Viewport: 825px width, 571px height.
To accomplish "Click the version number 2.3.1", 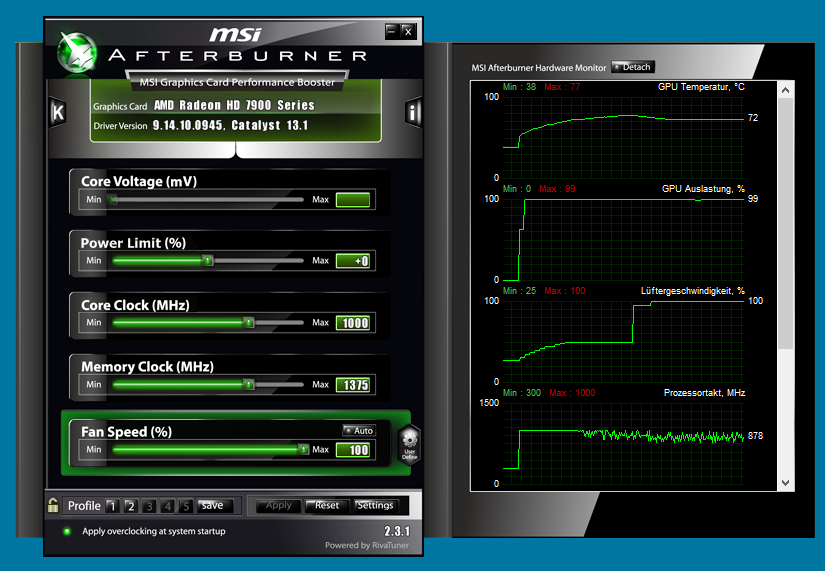I will tap(397, 531).
